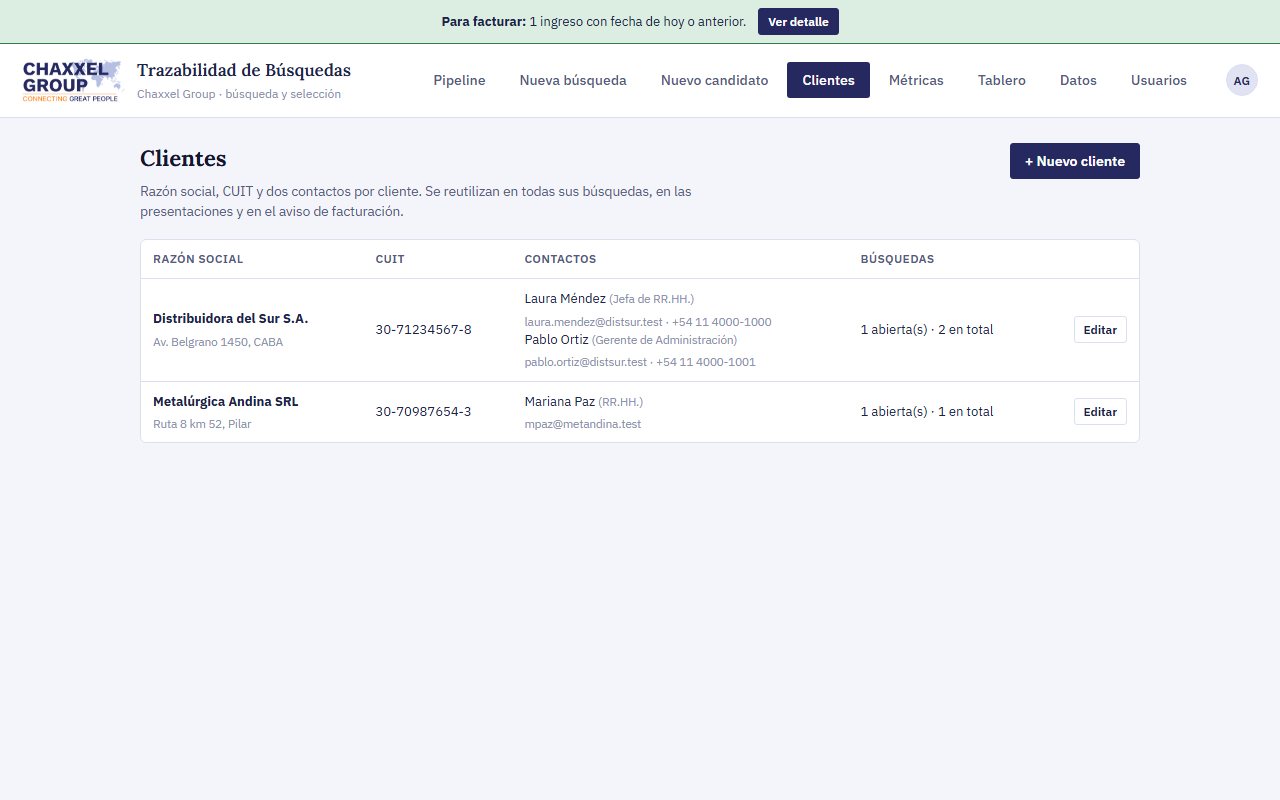Viewport: 1280px width, 800px height.
Task: Click Ver detalle in billing banner
Action: 798,22
